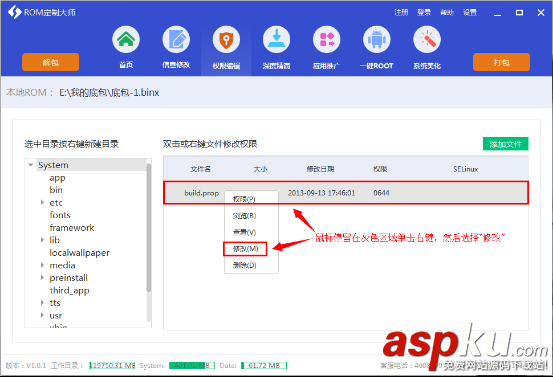
Task: Expand the lib folder arrow
Action: tap(42, 240)
